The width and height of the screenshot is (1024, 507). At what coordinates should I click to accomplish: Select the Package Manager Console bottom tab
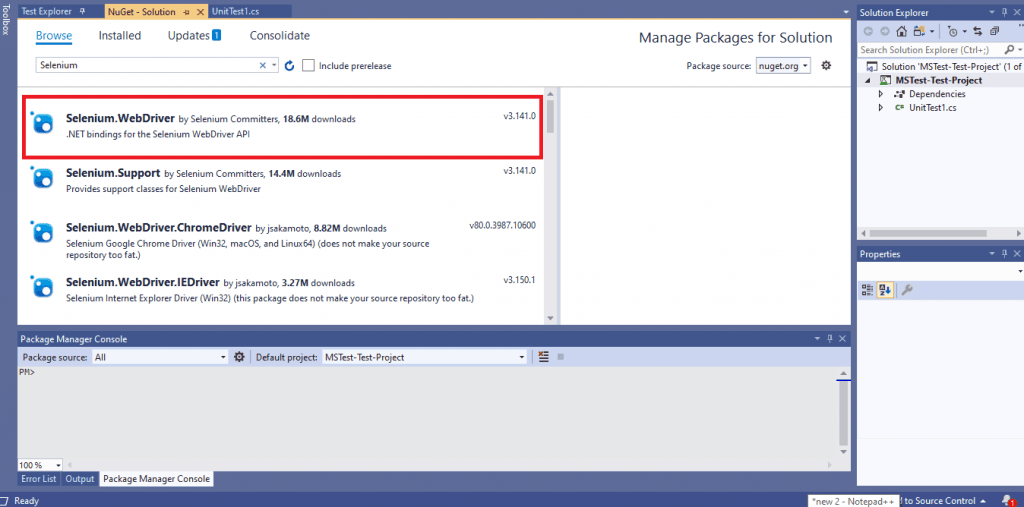pos(157,479)
